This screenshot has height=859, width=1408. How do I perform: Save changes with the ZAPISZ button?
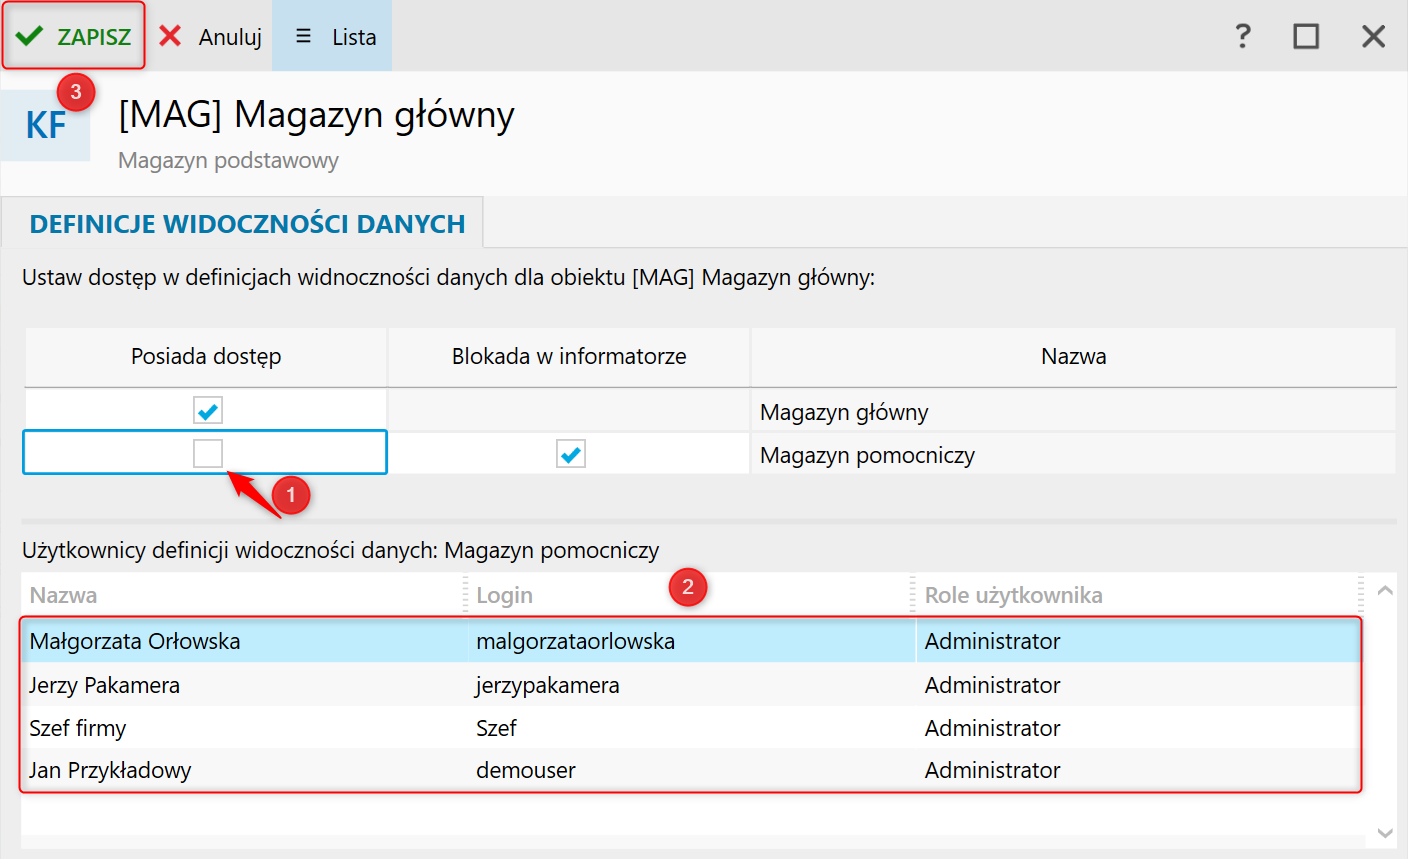[x=74, y=36]
